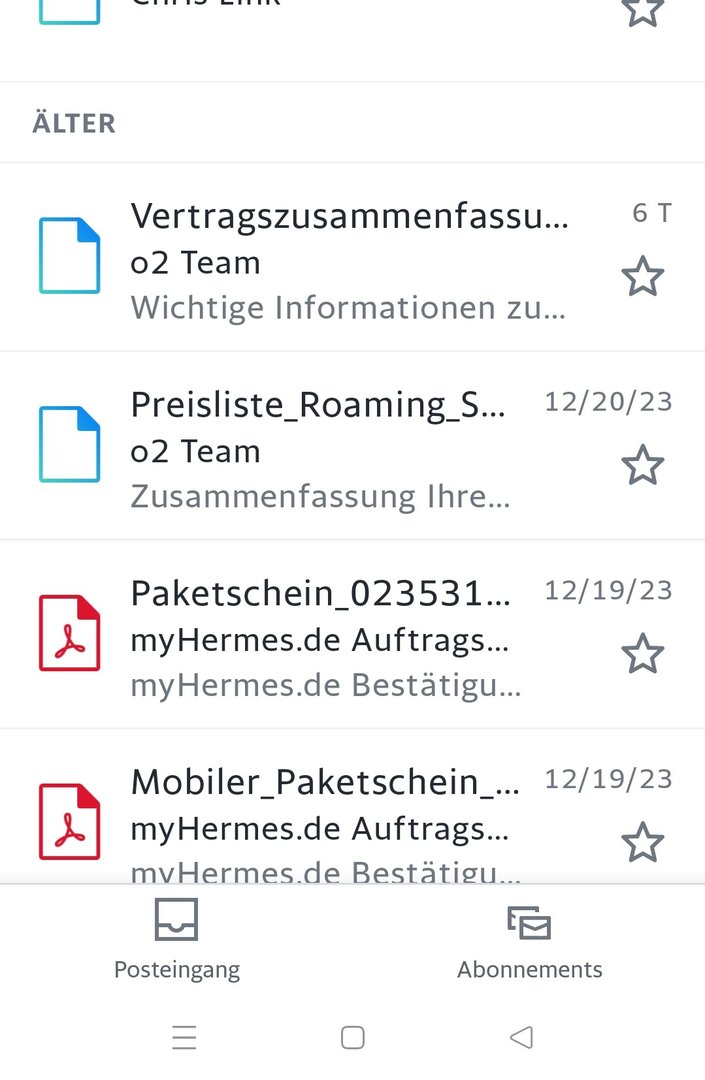This screenshot has height=1080, width=705.
Task: Open the Preisliste_Roaming file title
Action: click(x=318, y=404)
